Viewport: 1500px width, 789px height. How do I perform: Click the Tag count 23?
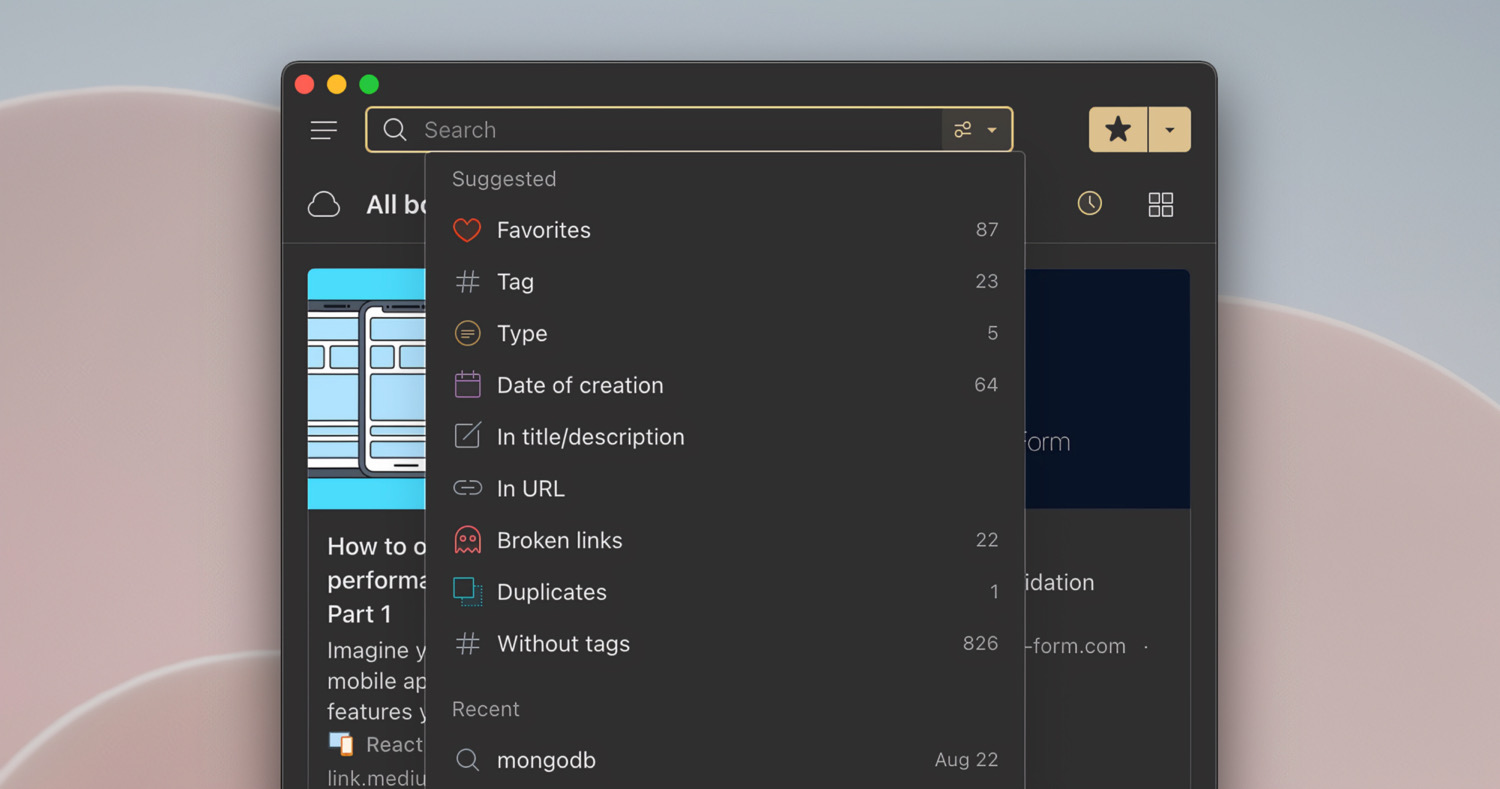click(x=987, y=282)
